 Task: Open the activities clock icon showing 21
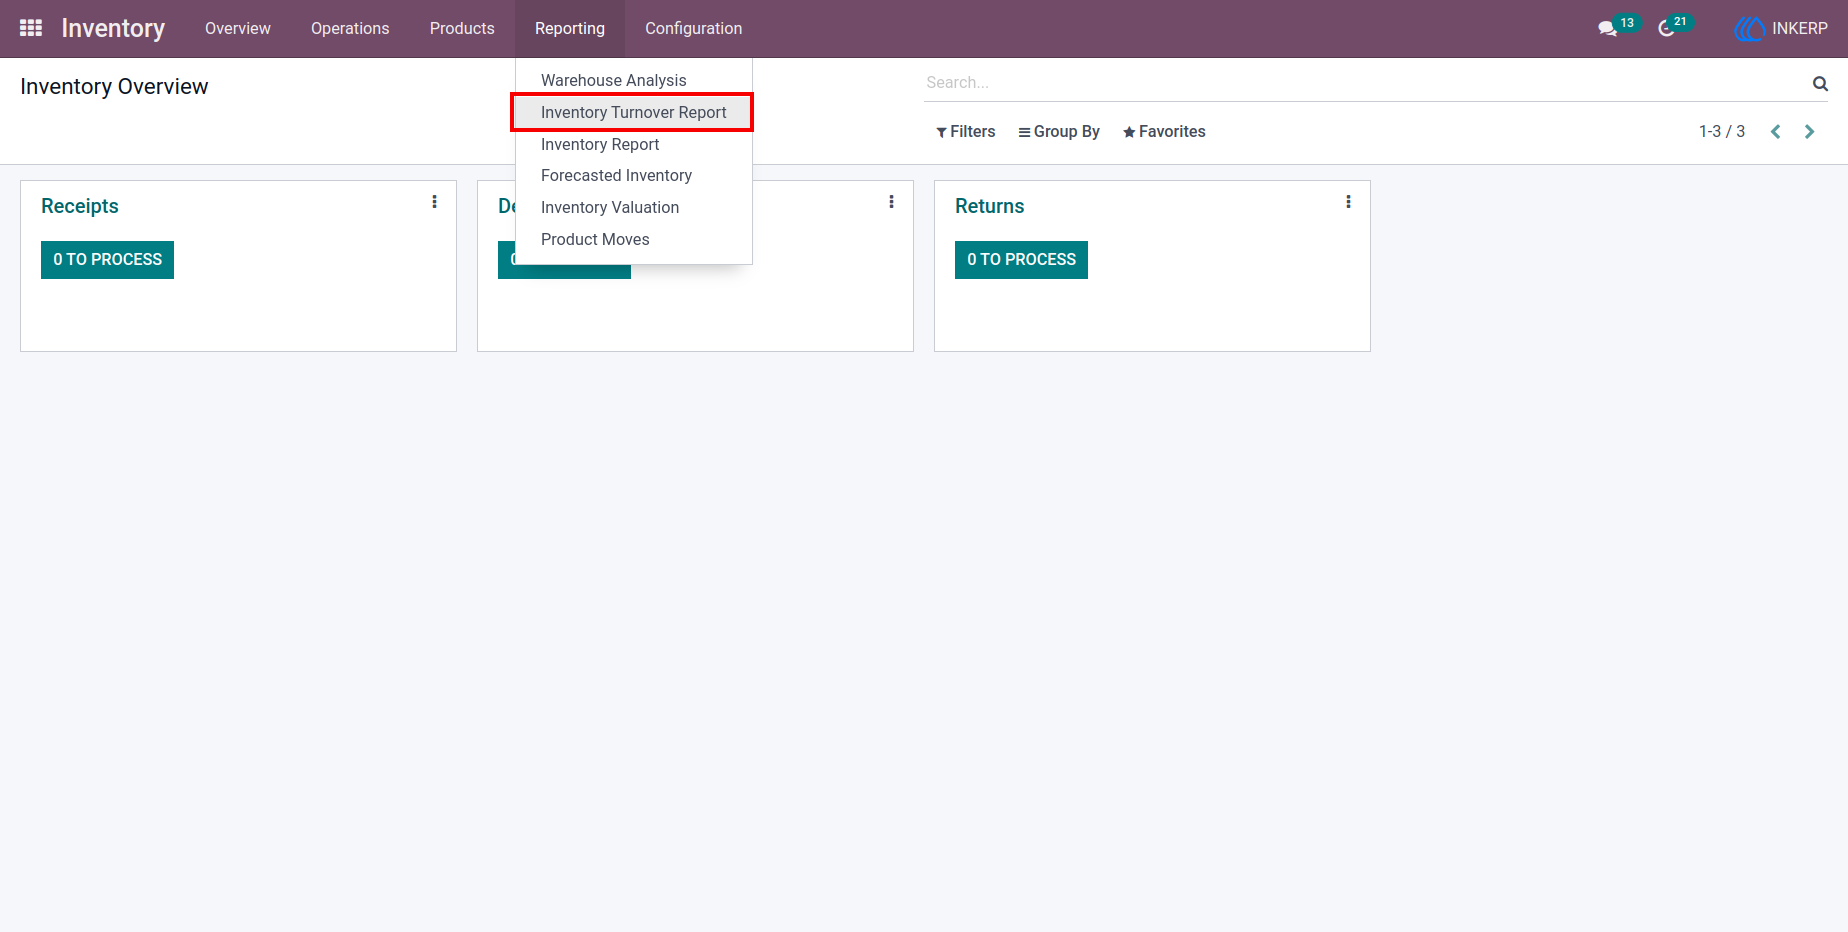(x=1666, y=29)
